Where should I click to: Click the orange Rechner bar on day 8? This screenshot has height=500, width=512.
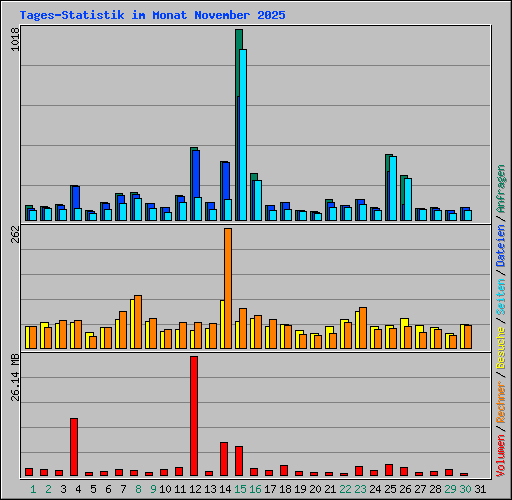coord(138,322)
